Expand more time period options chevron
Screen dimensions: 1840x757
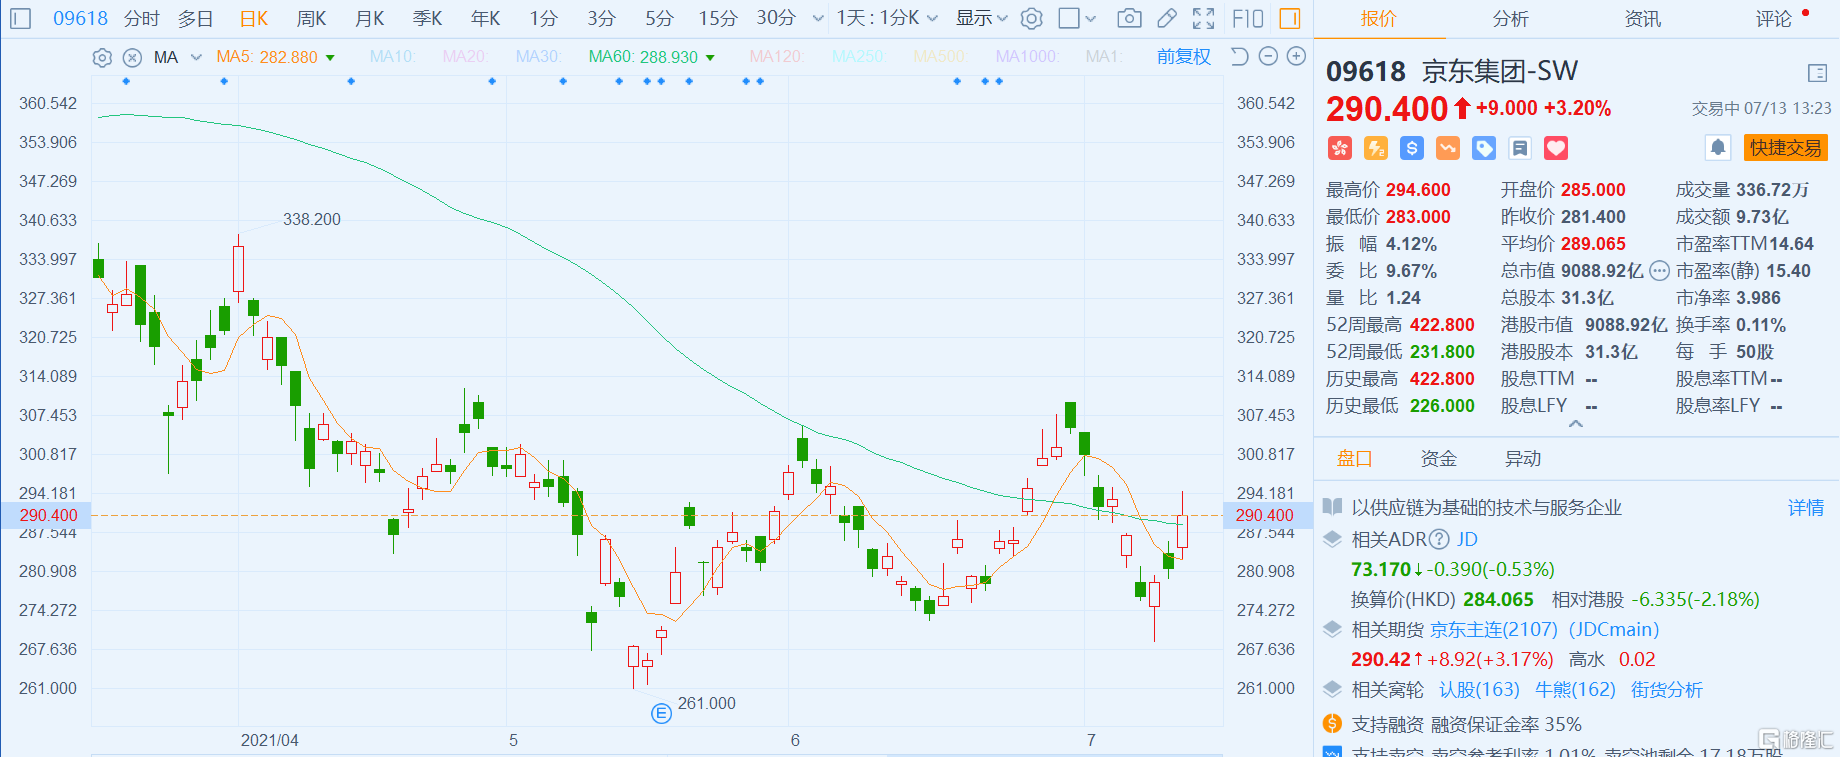[818, 18]
